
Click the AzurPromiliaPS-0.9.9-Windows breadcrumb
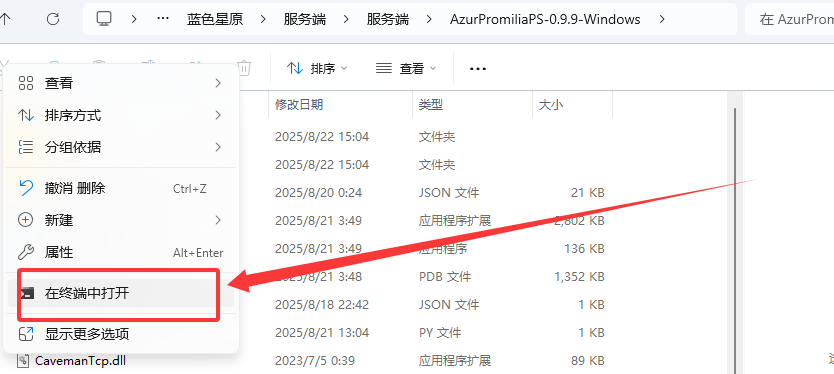pyautogui.click(x=545, y=20)
